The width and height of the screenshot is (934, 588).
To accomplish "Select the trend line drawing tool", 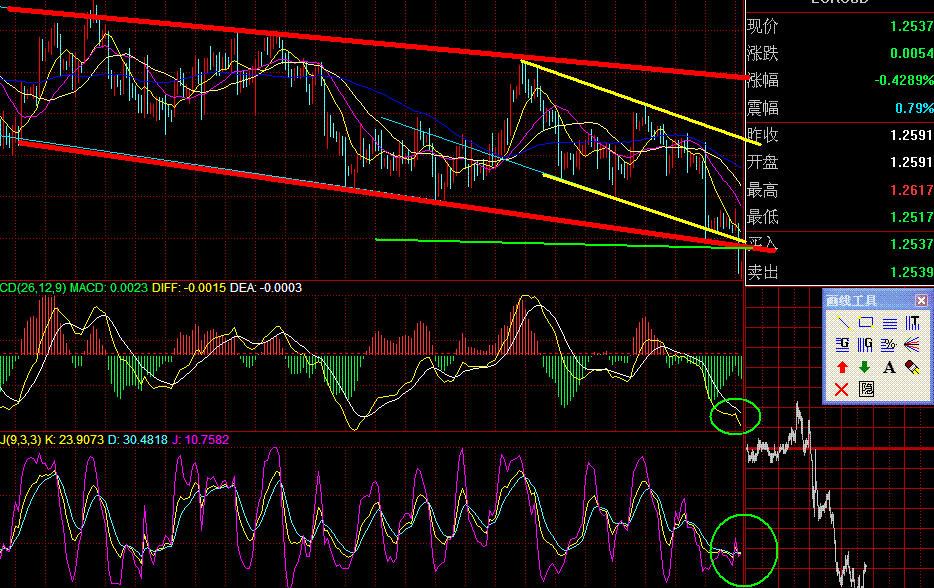I will click(x=843, y=323).
